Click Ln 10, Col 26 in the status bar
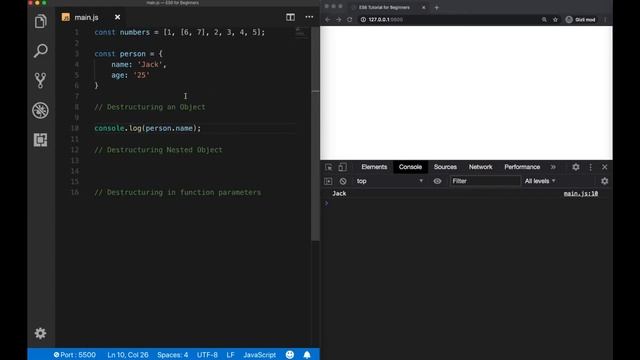Screen dimensions: 640x360 128,355
